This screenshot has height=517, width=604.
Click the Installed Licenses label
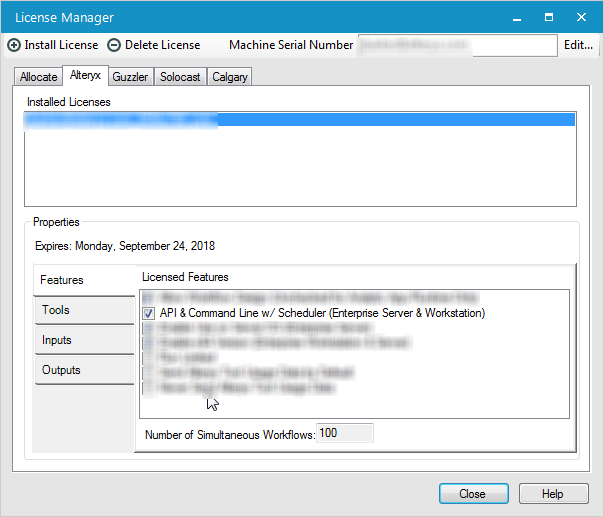point(69,102)
